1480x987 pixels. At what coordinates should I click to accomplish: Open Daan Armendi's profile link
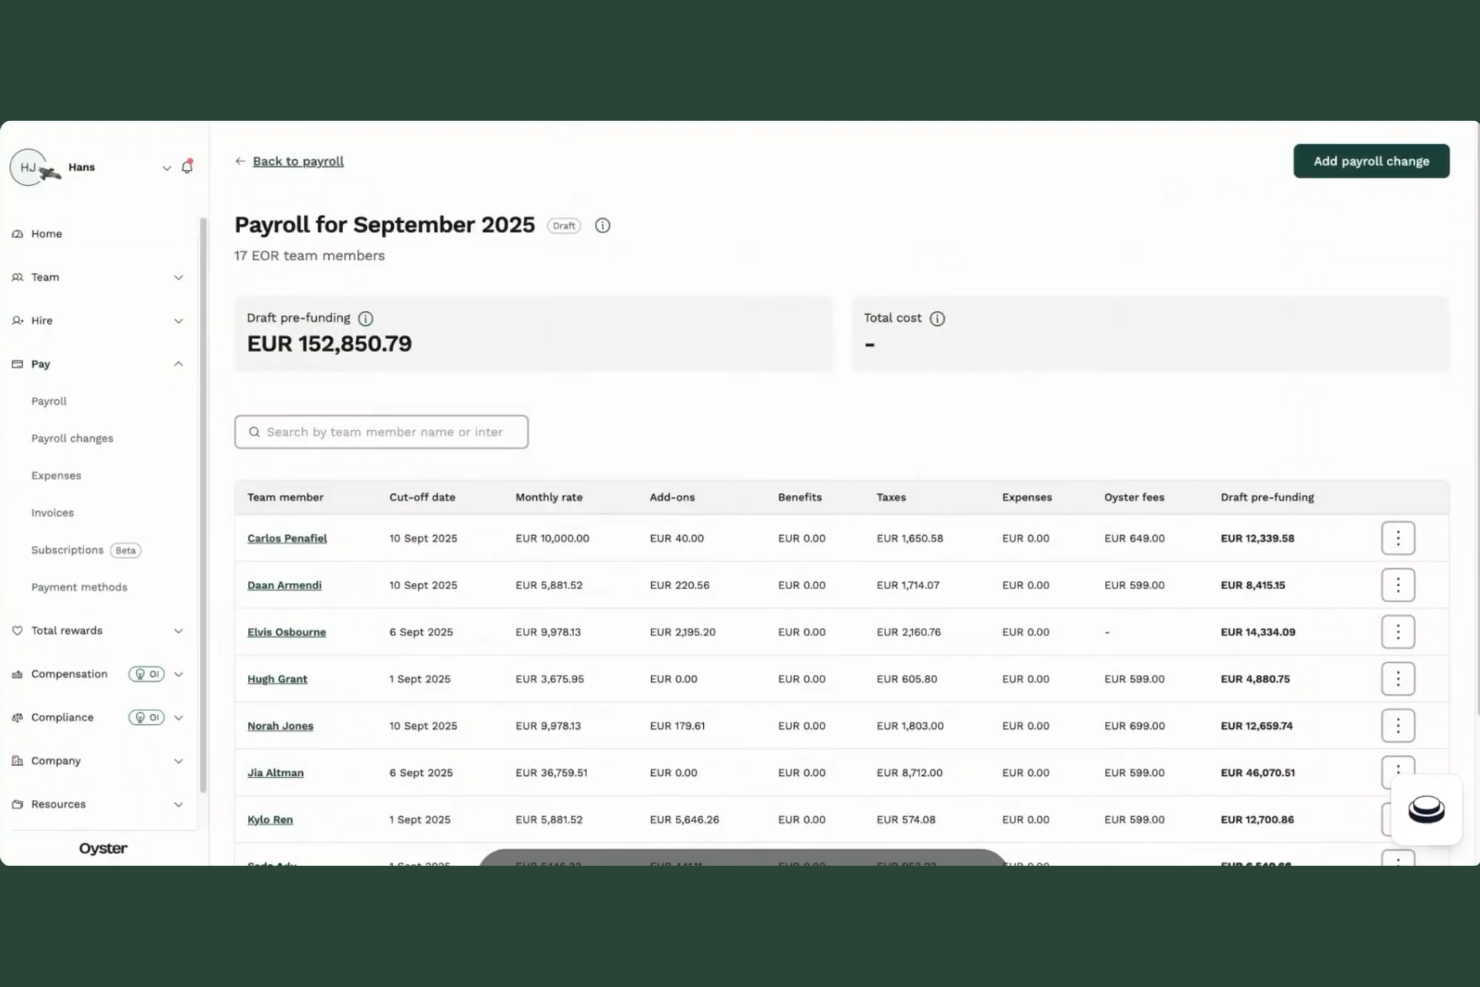click(x=284, y=585)
